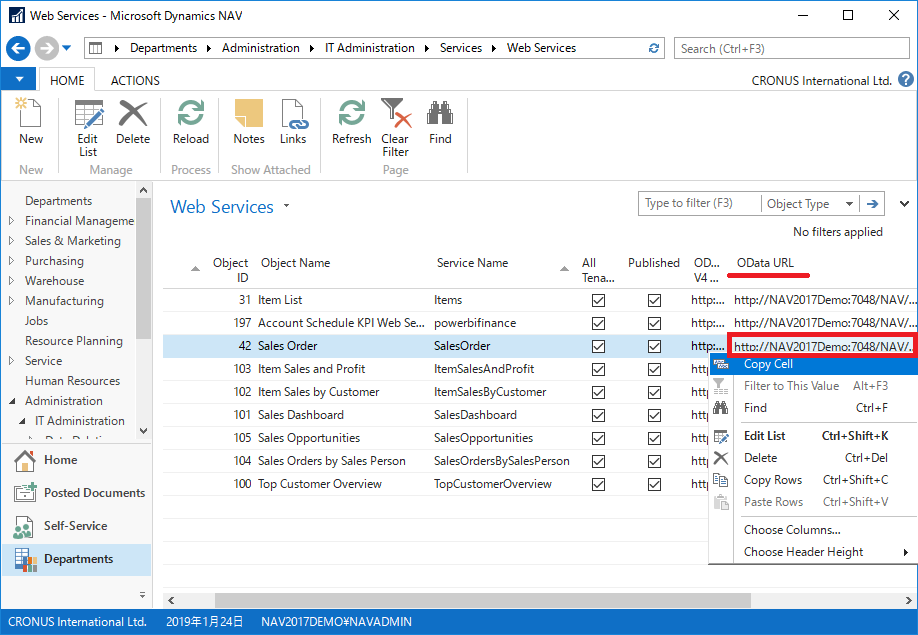Click Administration in the breadcrumb path

tap(261, 48)
